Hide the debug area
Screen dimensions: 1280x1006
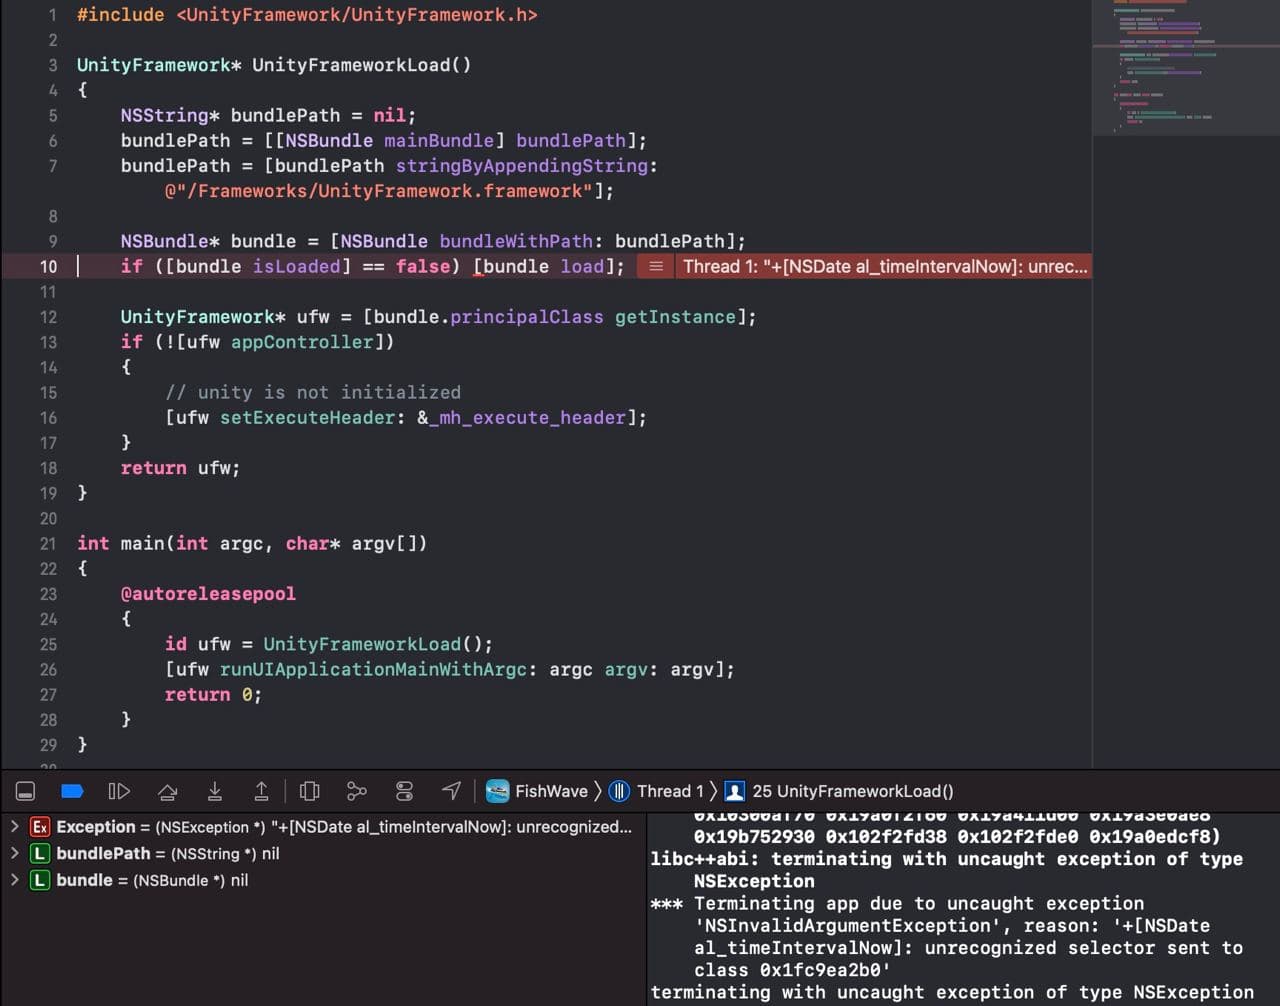point(24,790)
